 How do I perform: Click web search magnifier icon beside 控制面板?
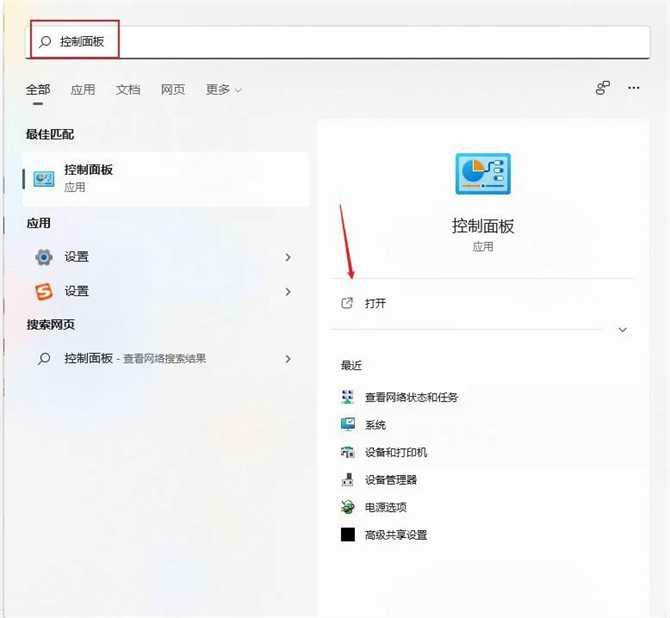click(x=44, y=359)
